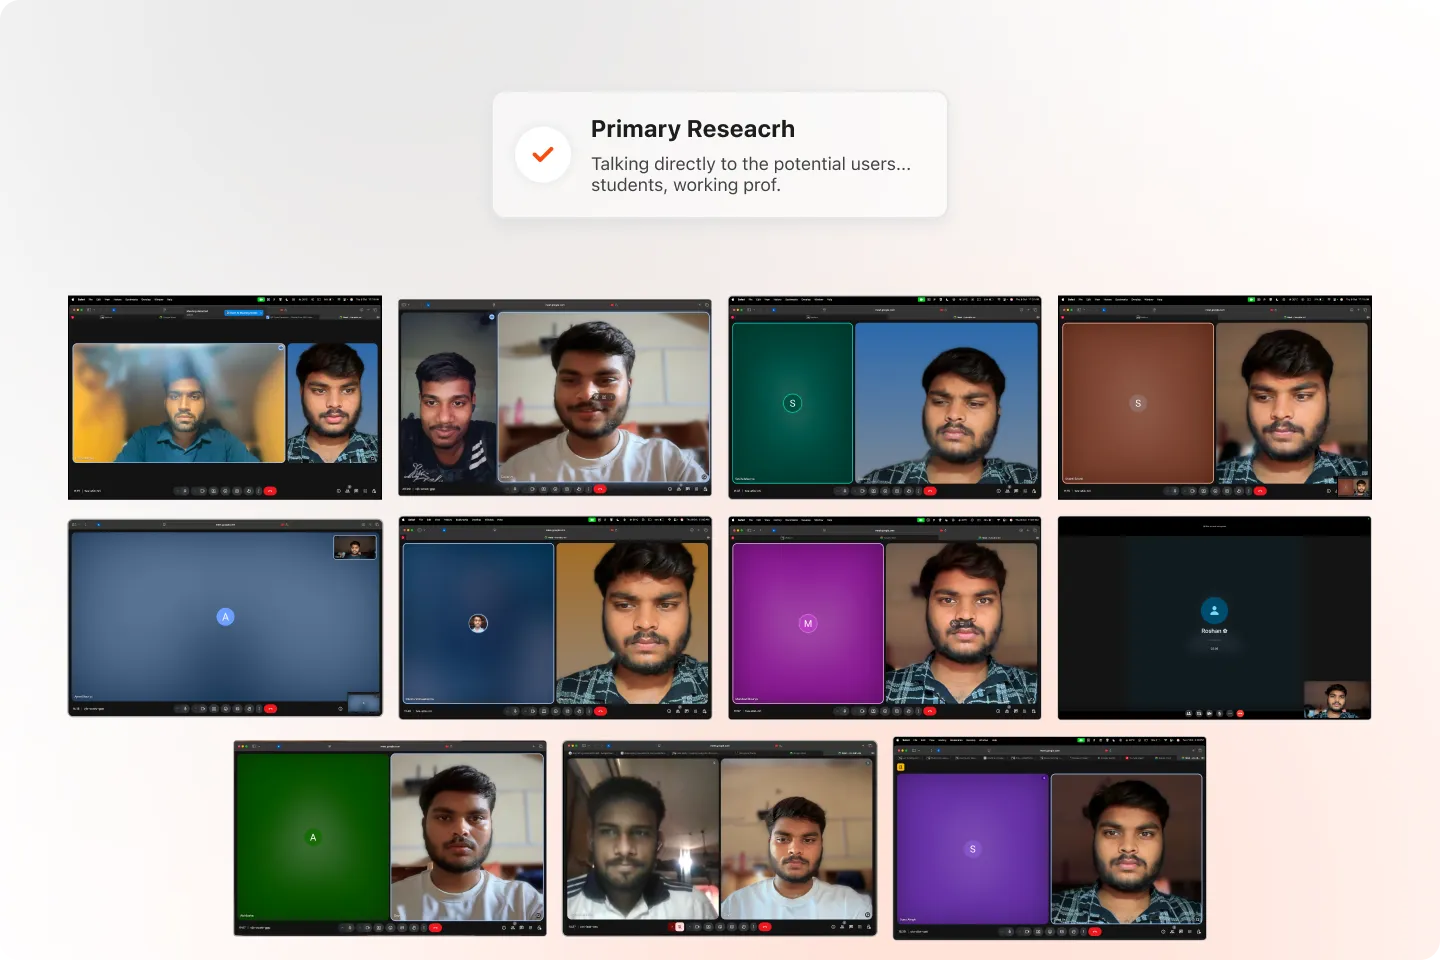Screen dimensions: 1440x960
Task: Open host controls in the bottom-right call
Action: coord(1199,931)
